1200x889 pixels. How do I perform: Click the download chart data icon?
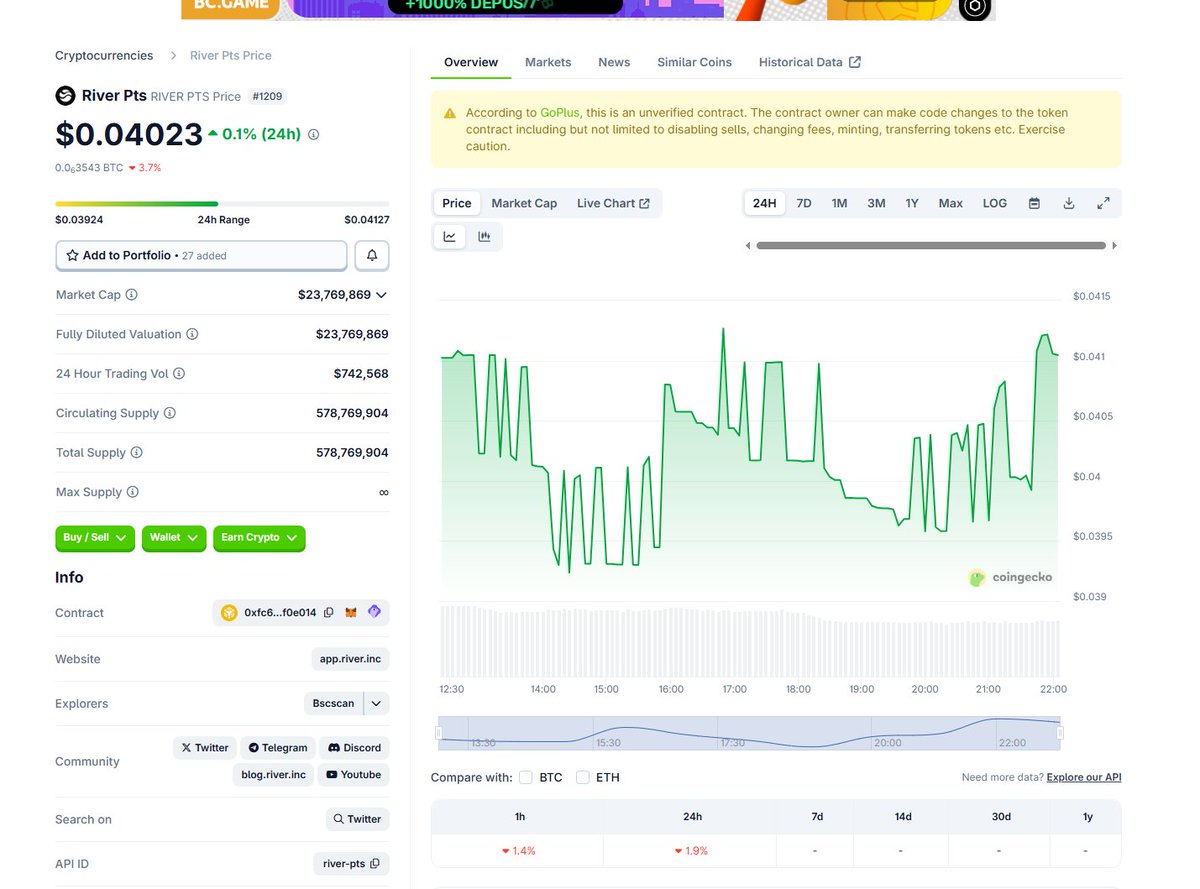[1068, 203]
